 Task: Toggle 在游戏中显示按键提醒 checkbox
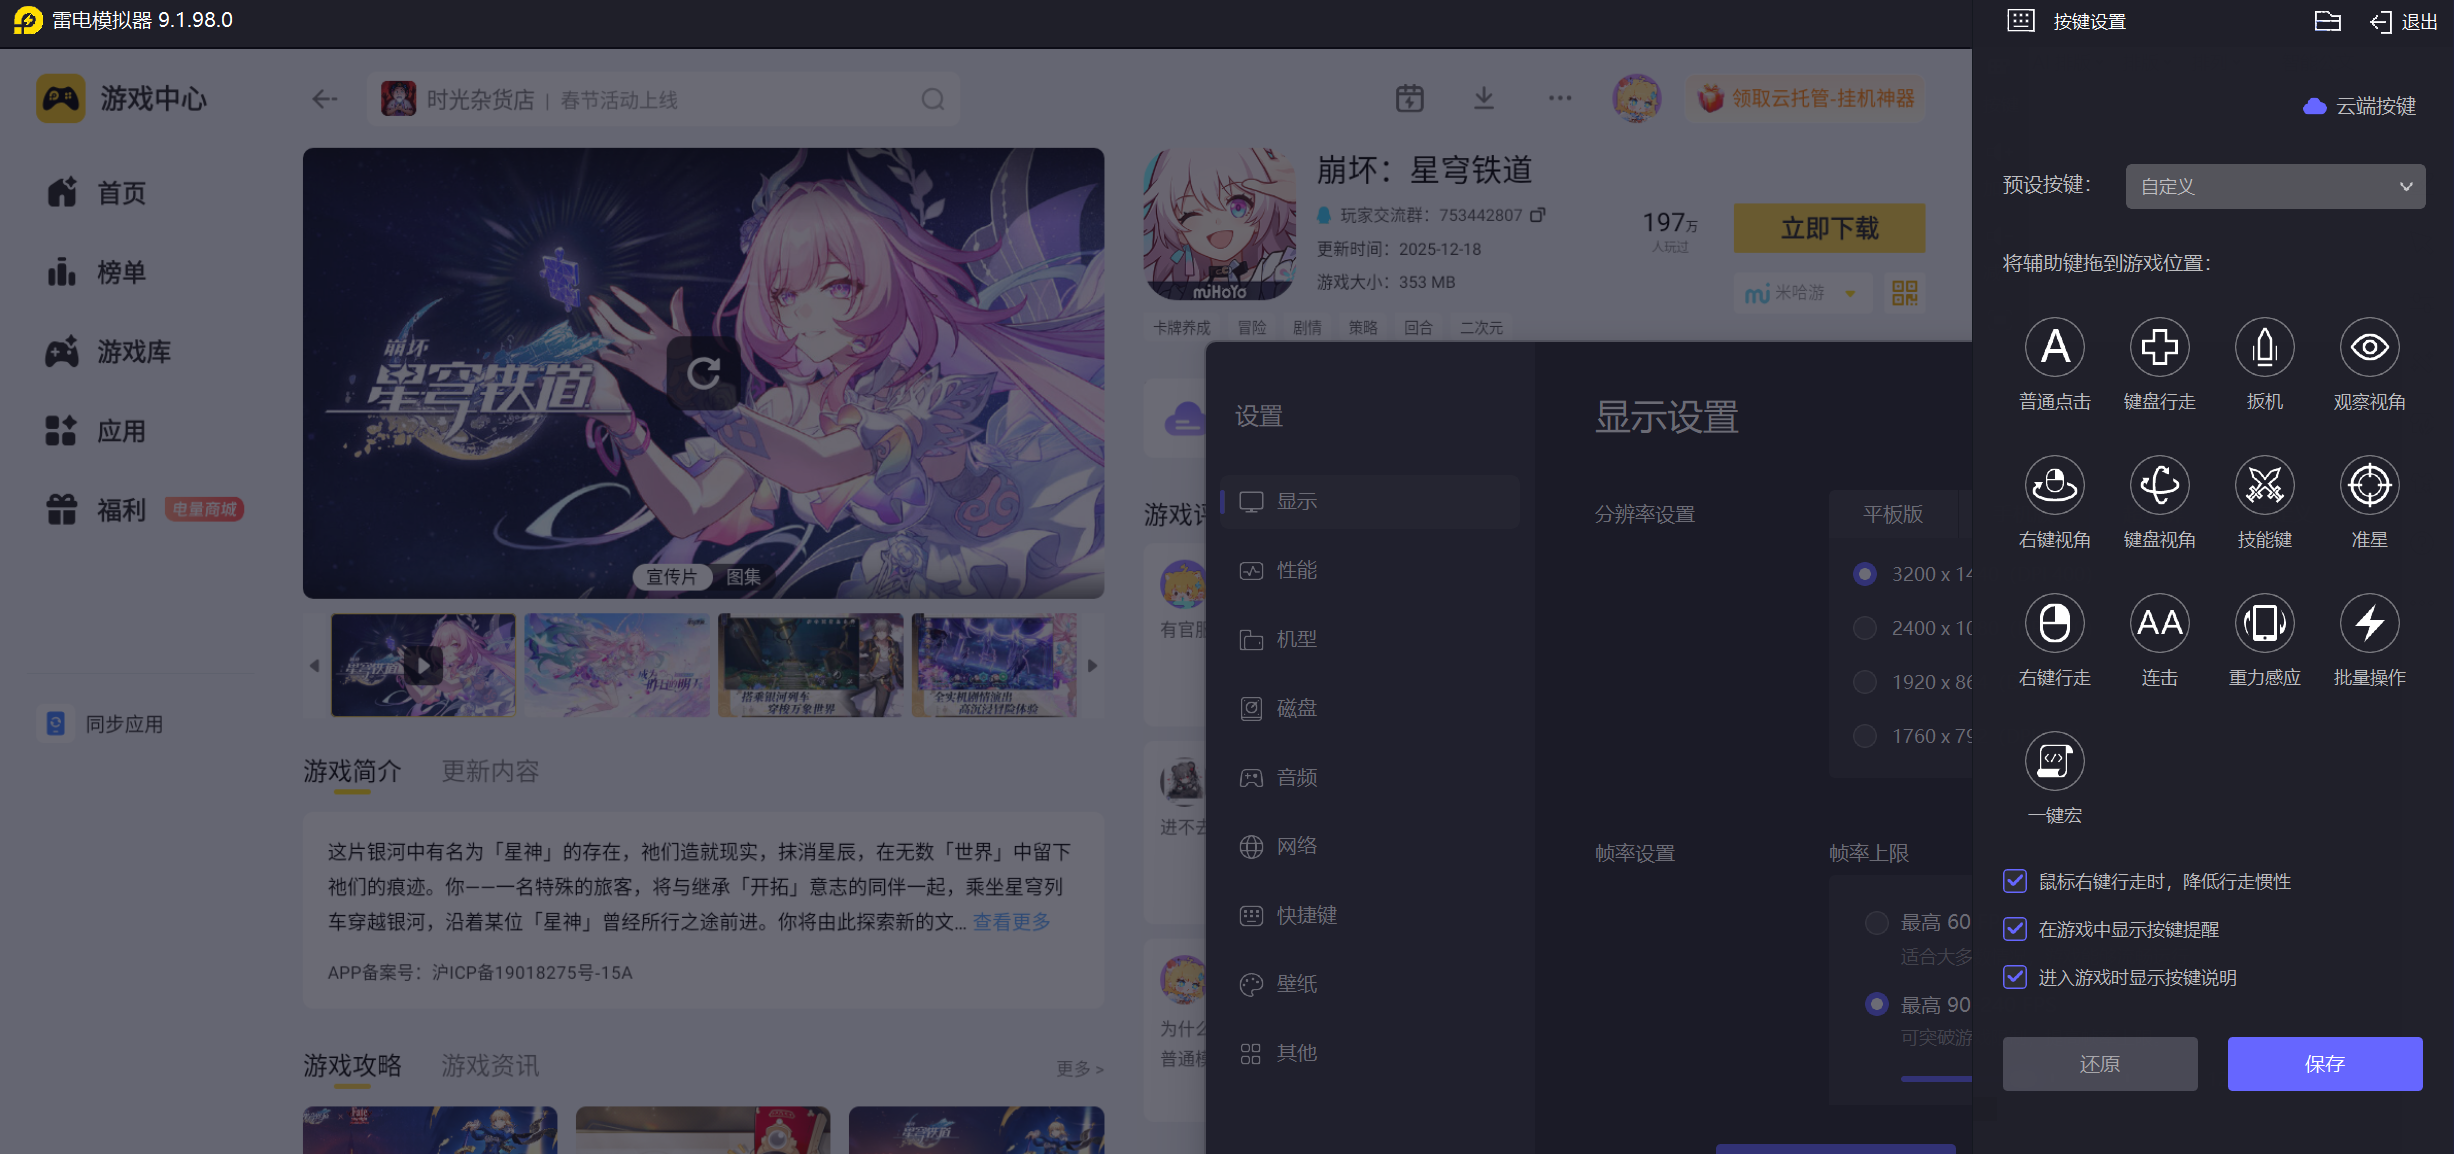(x=2015, y=929)
